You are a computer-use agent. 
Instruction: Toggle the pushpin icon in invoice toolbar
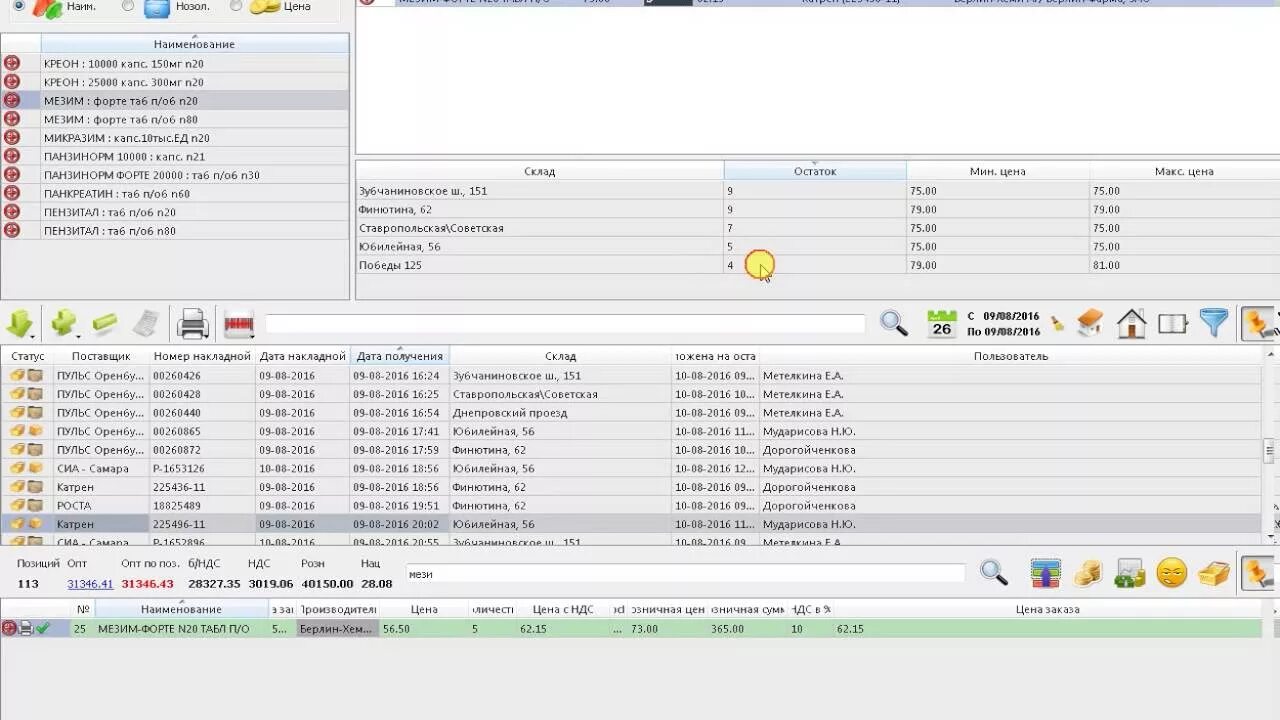(x=1258, y=323)
